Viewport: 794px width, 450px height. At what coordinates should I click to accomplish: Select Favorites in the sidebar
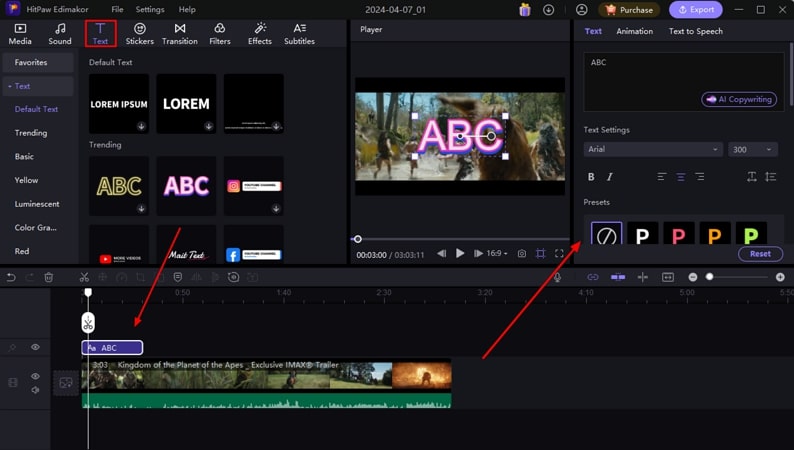[x=38, y=62]
